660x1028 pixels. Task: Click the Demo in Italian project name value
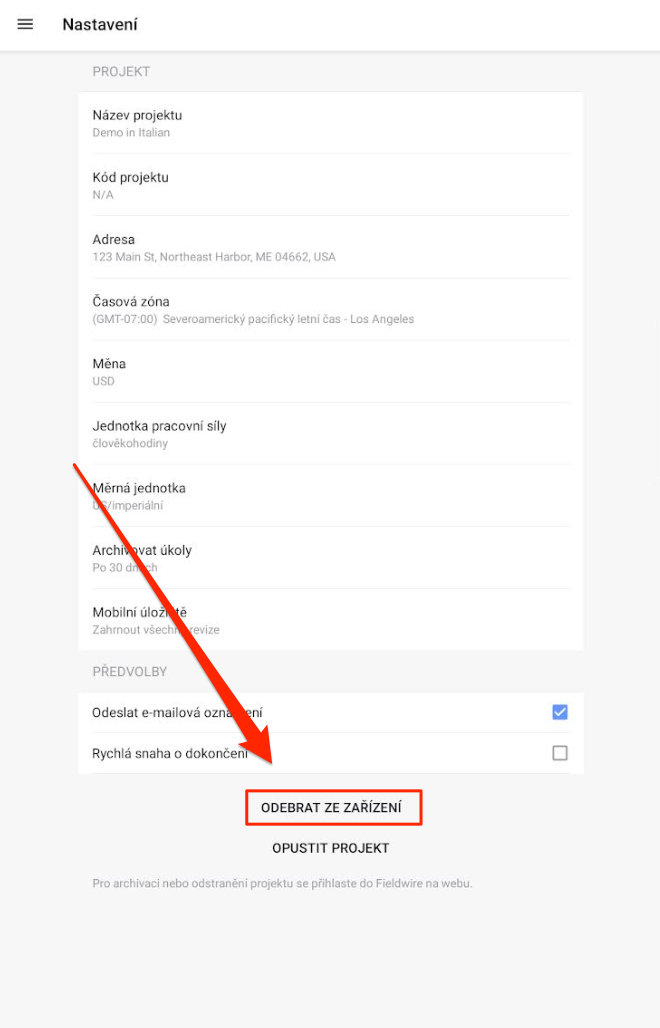[x=131, y=132]
